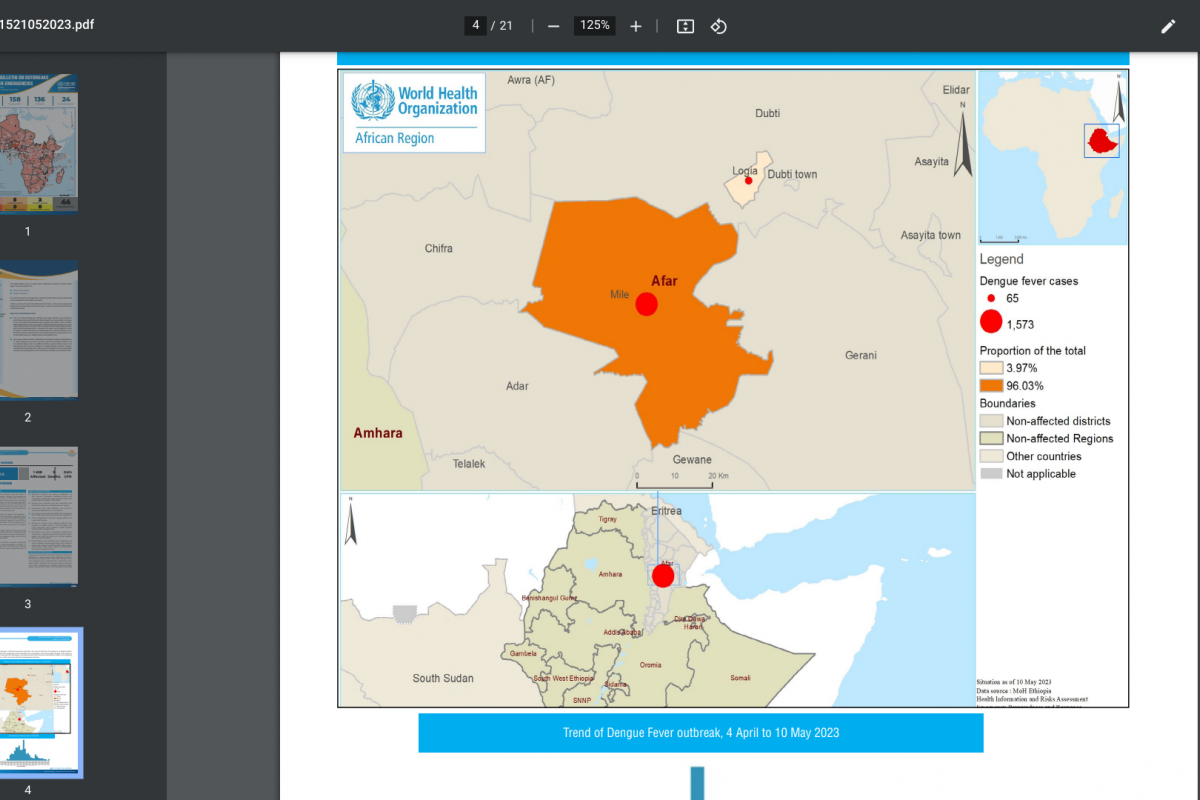The height and width of the screenshot is (800, 1200).
Task: Toggle the fit to page icon
Action: (x=685, y=26)
